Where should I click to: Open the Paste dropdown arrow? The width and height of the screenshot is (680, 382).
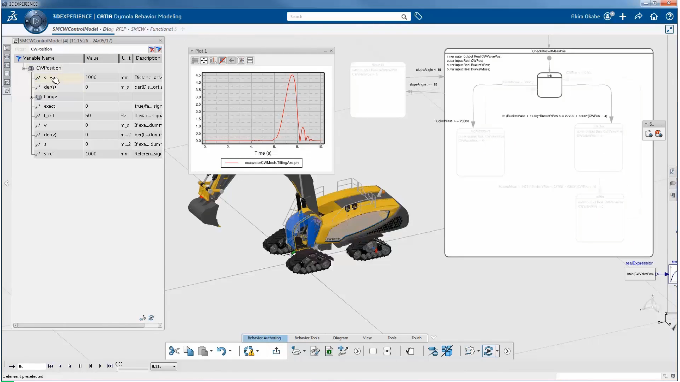tap(211, 351)
